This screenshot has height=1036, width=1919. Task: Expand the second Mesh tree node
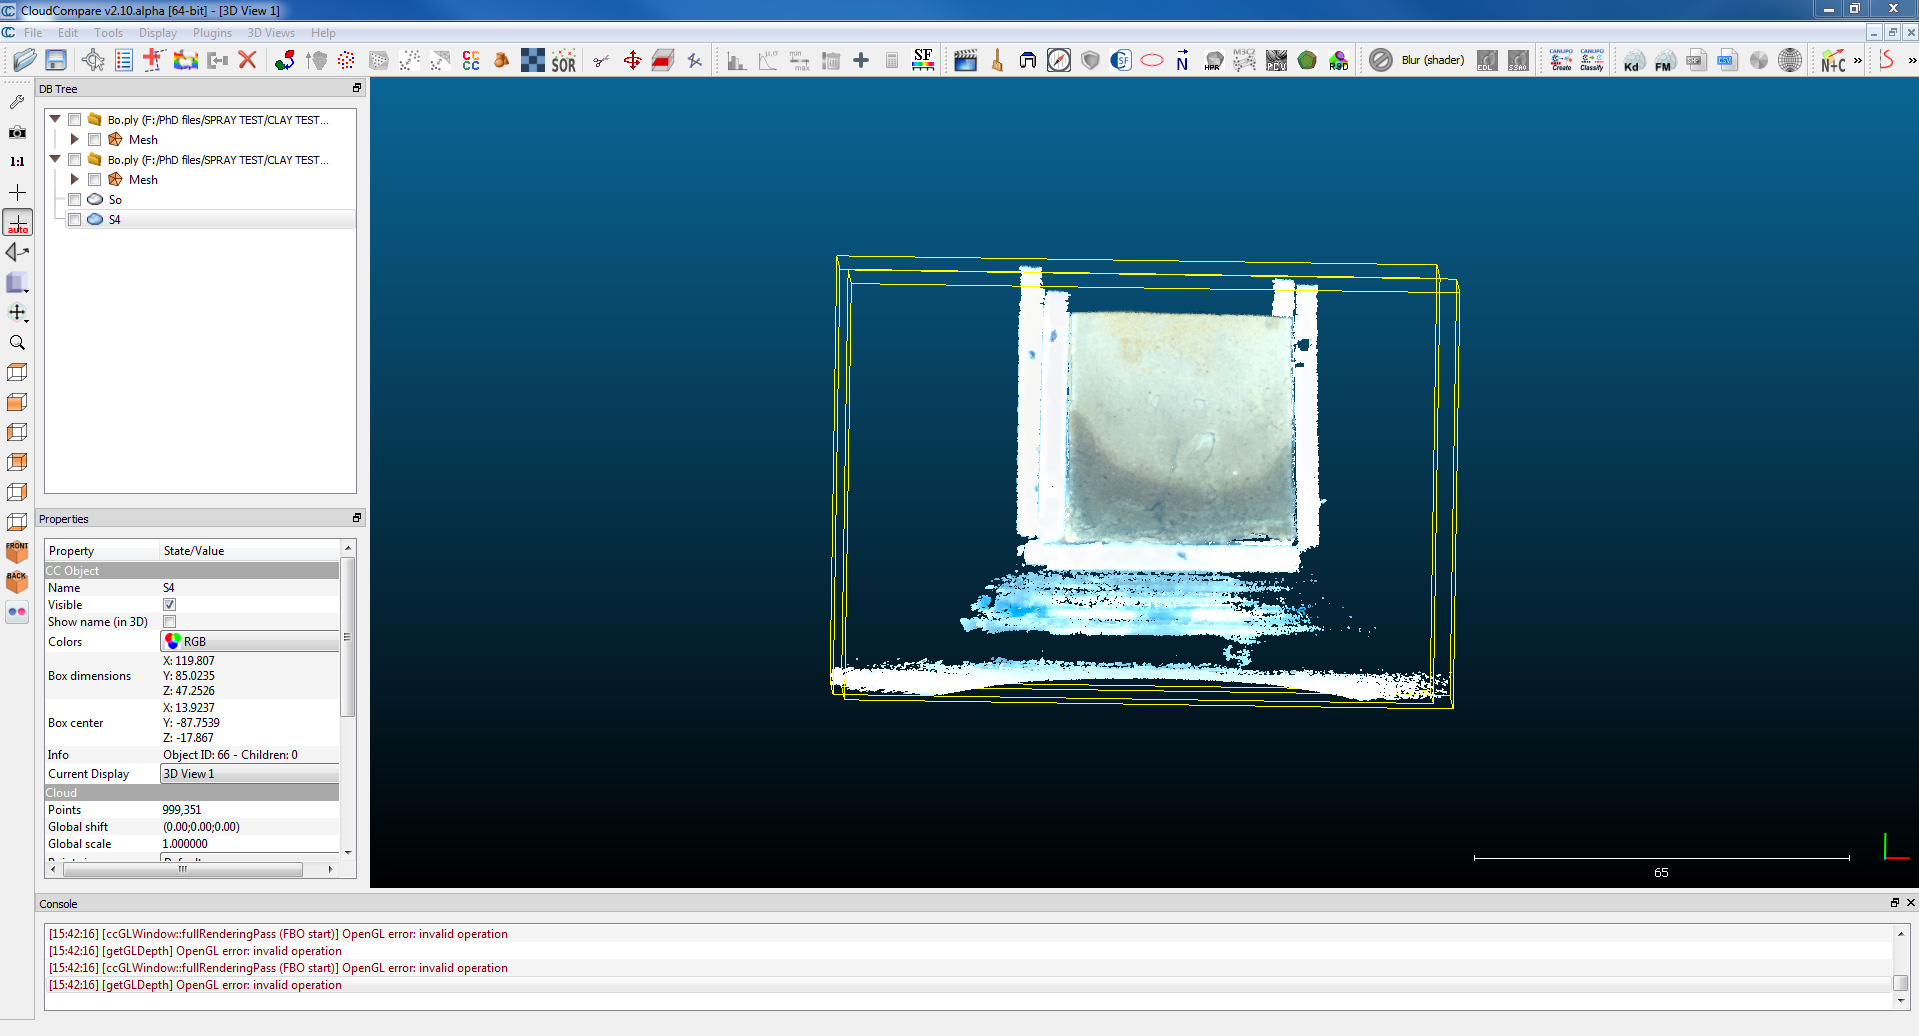(74, 179)
